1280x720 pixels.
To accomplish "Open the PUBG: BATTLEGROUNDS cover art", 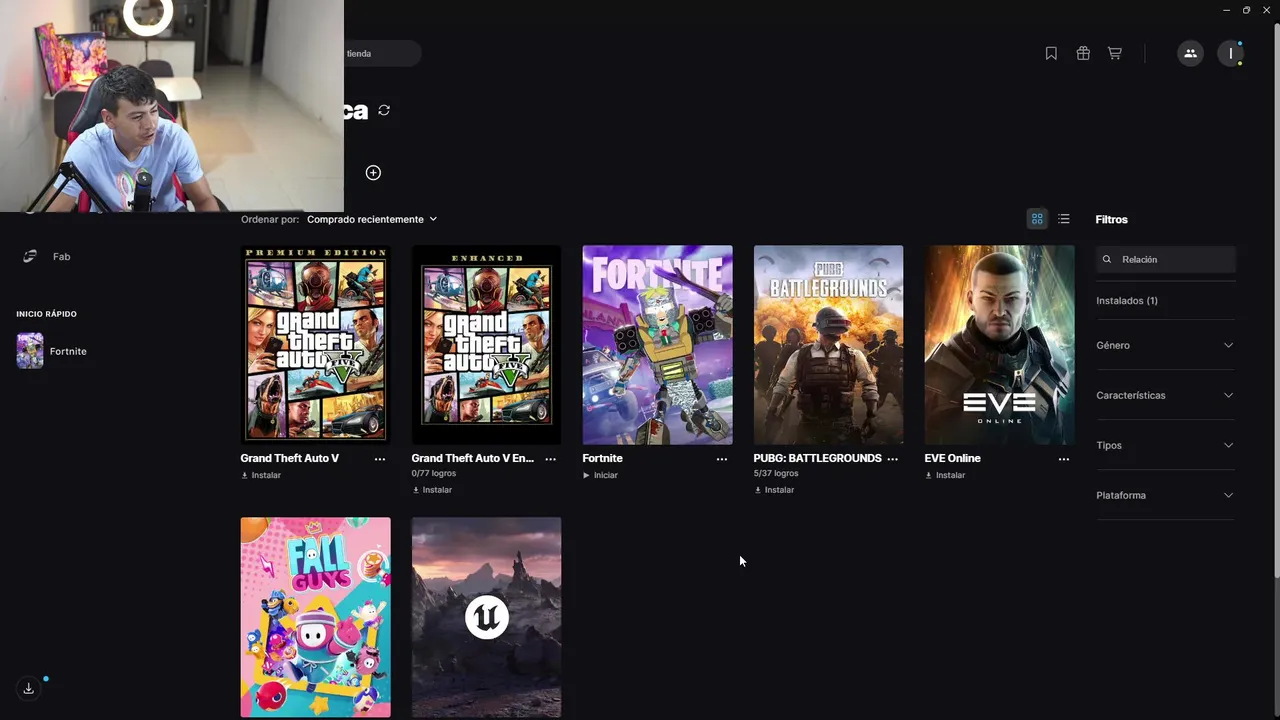I will click(828, 345).
